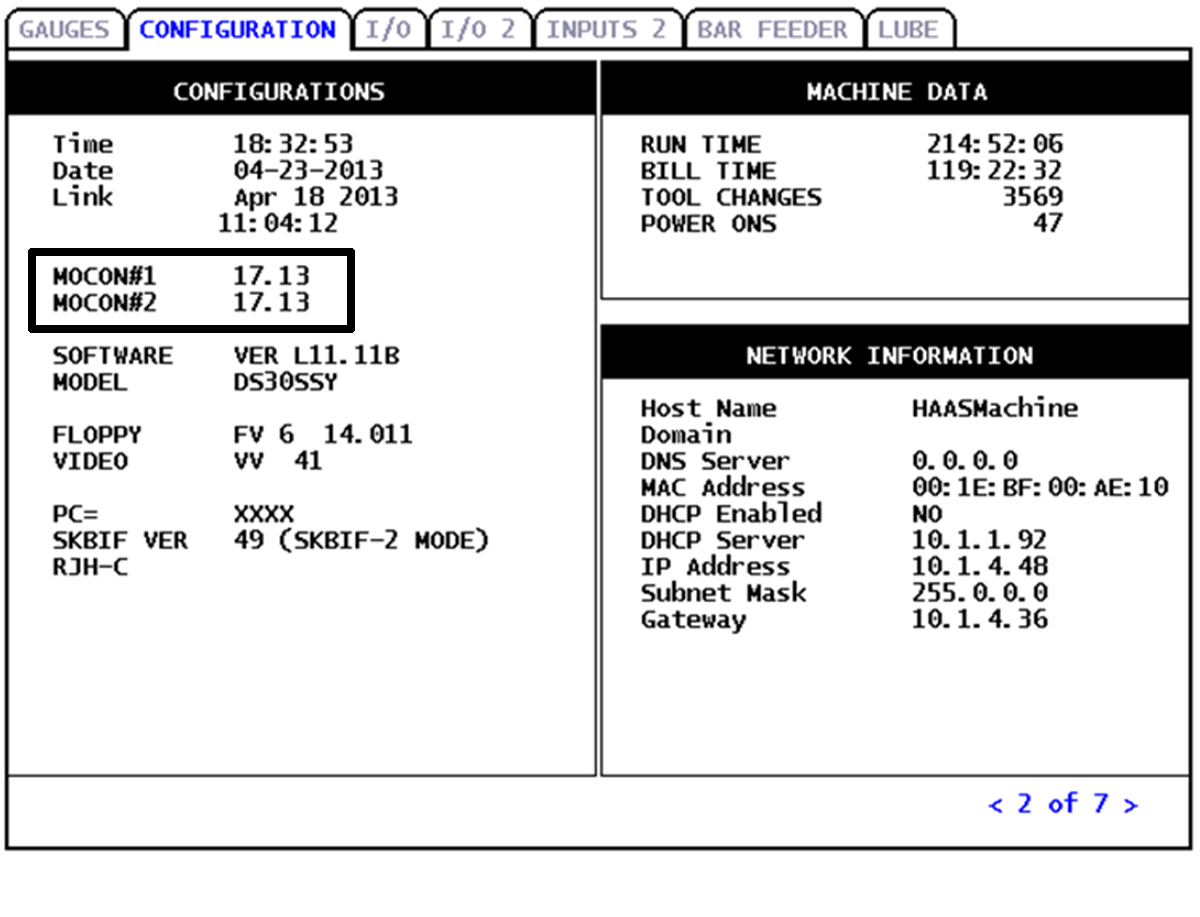
Task: Click the Gateway label
Action: (693, 620)
